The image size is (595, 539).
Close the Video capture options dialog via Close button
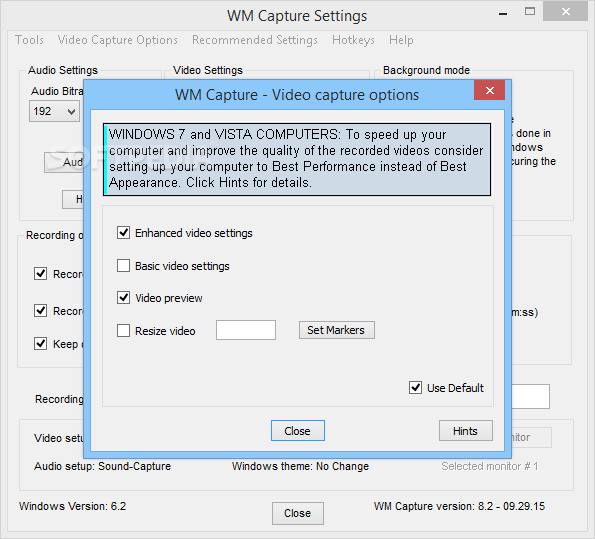click(x=298, y=430)
